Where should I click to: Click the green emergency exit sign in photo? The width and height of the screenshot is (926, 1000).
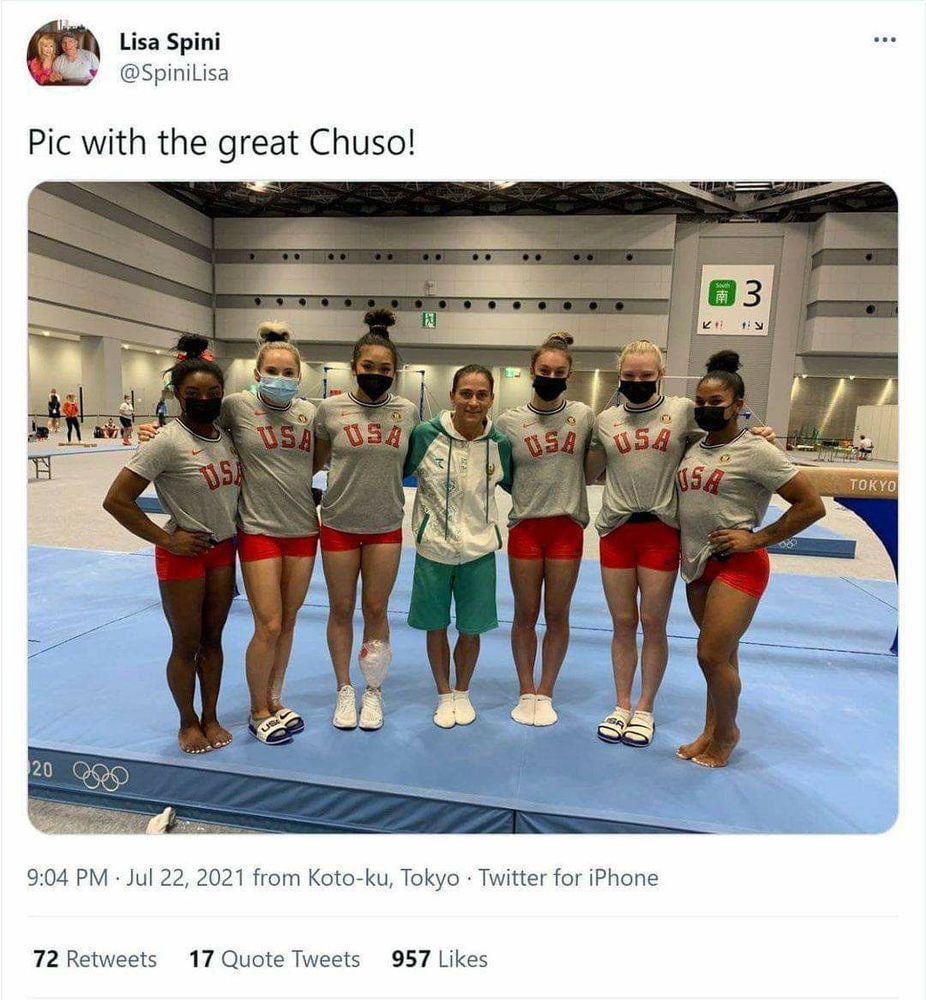tap(431, 320)
